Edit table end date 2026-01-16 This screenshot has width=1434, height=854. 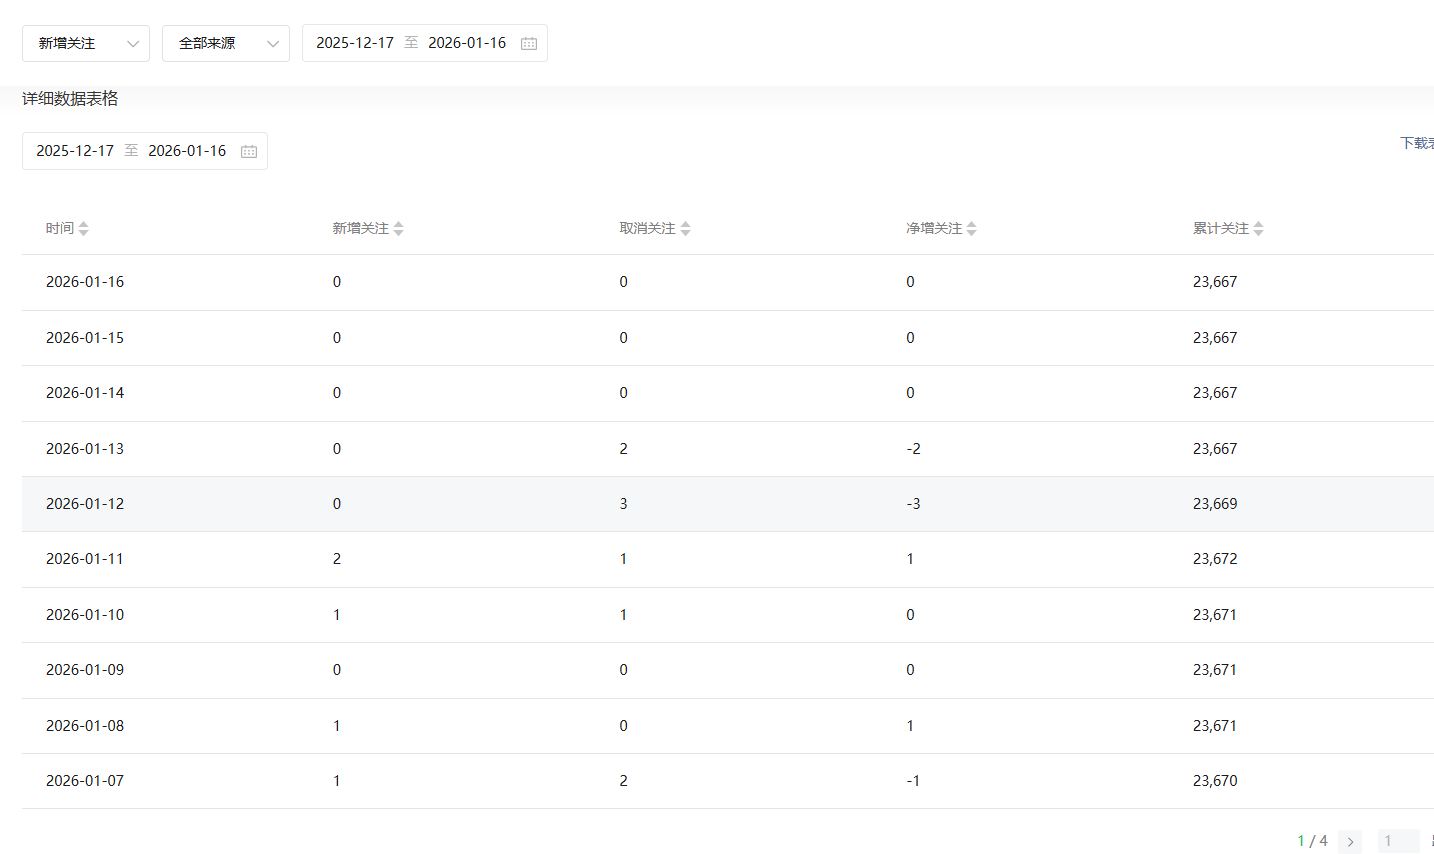187,151
